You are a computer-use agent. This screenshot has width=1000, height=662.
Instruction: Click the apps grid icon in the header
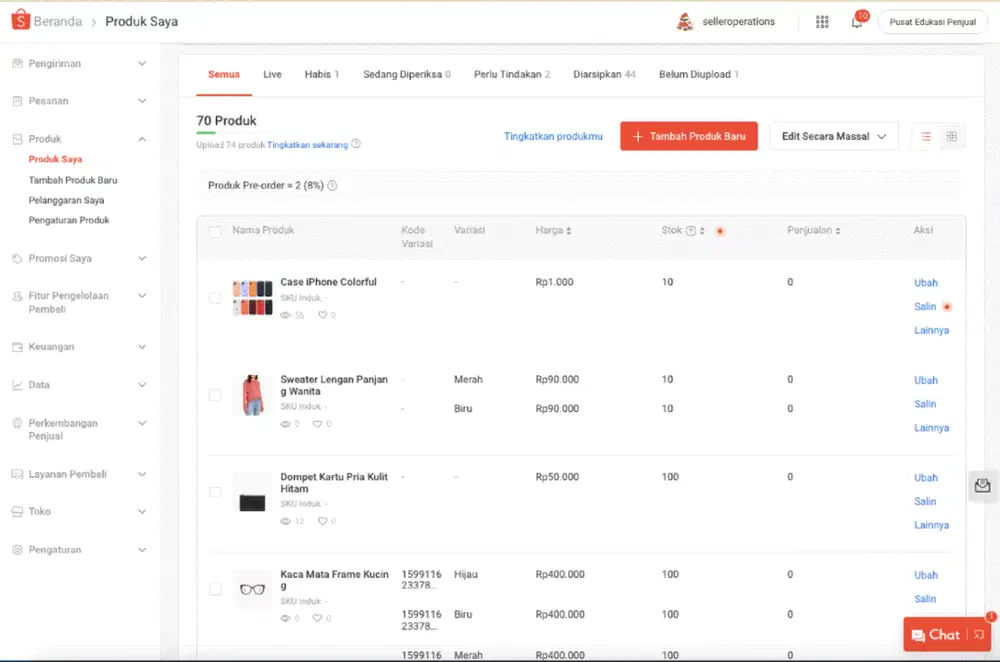tap(822, 20)
